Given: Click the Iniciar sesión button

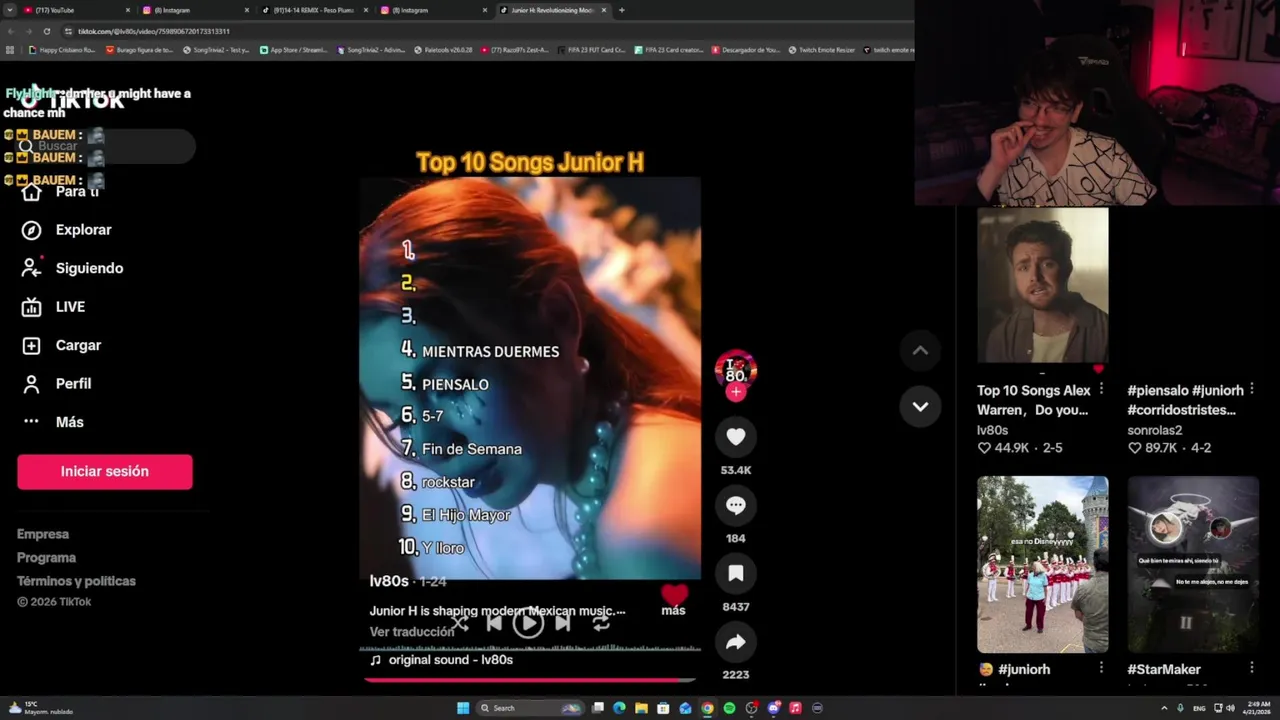Looking at the screenshot, I should (104, 472).
